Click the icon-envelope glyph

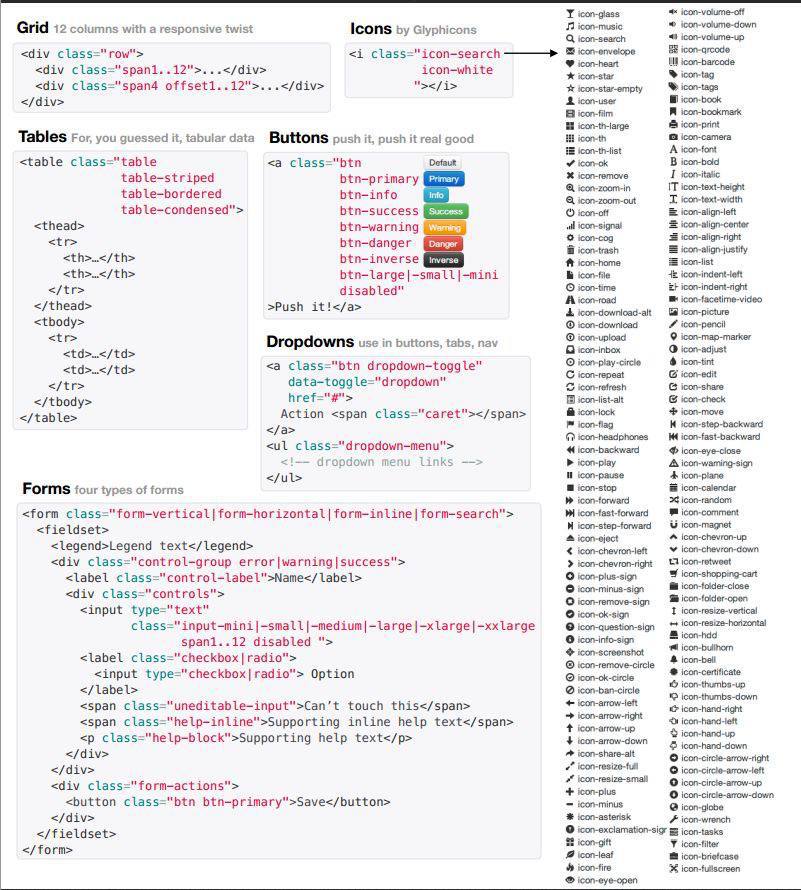[570, 51]
